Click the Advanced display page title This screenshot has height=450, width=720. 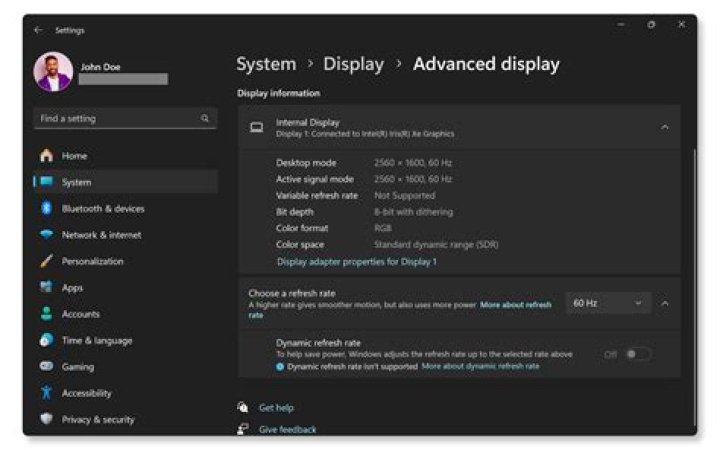(486, 64)
